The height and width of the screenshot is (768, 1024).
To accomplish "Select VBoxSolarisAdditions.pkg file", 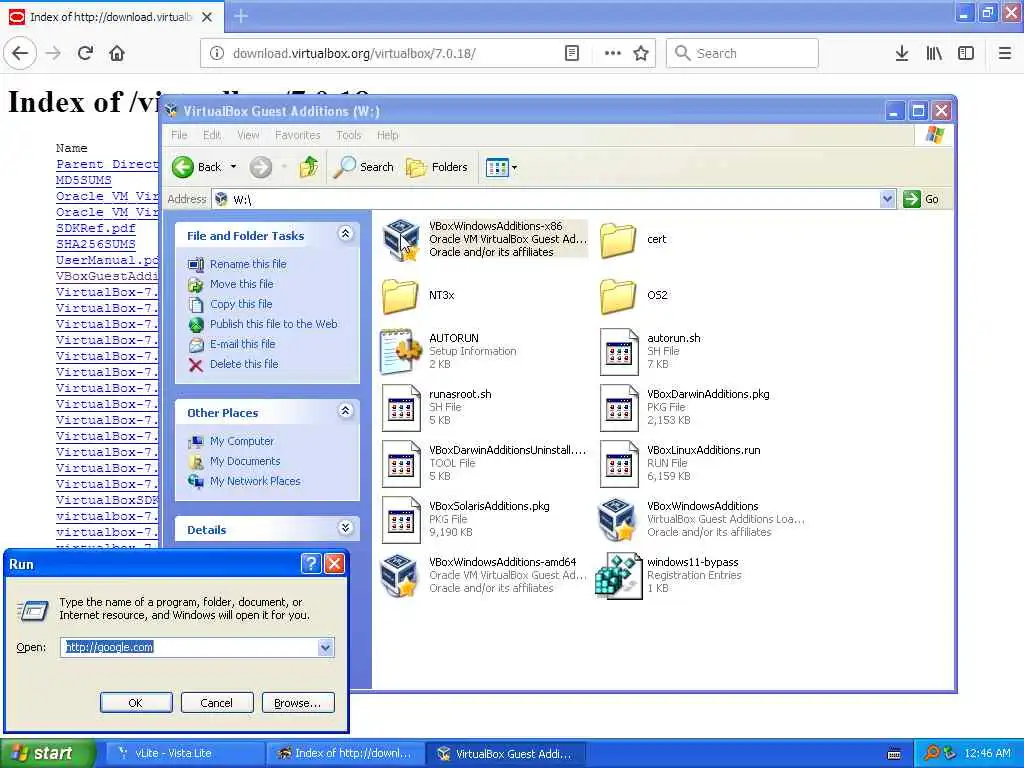I will [x=400, y=520].
